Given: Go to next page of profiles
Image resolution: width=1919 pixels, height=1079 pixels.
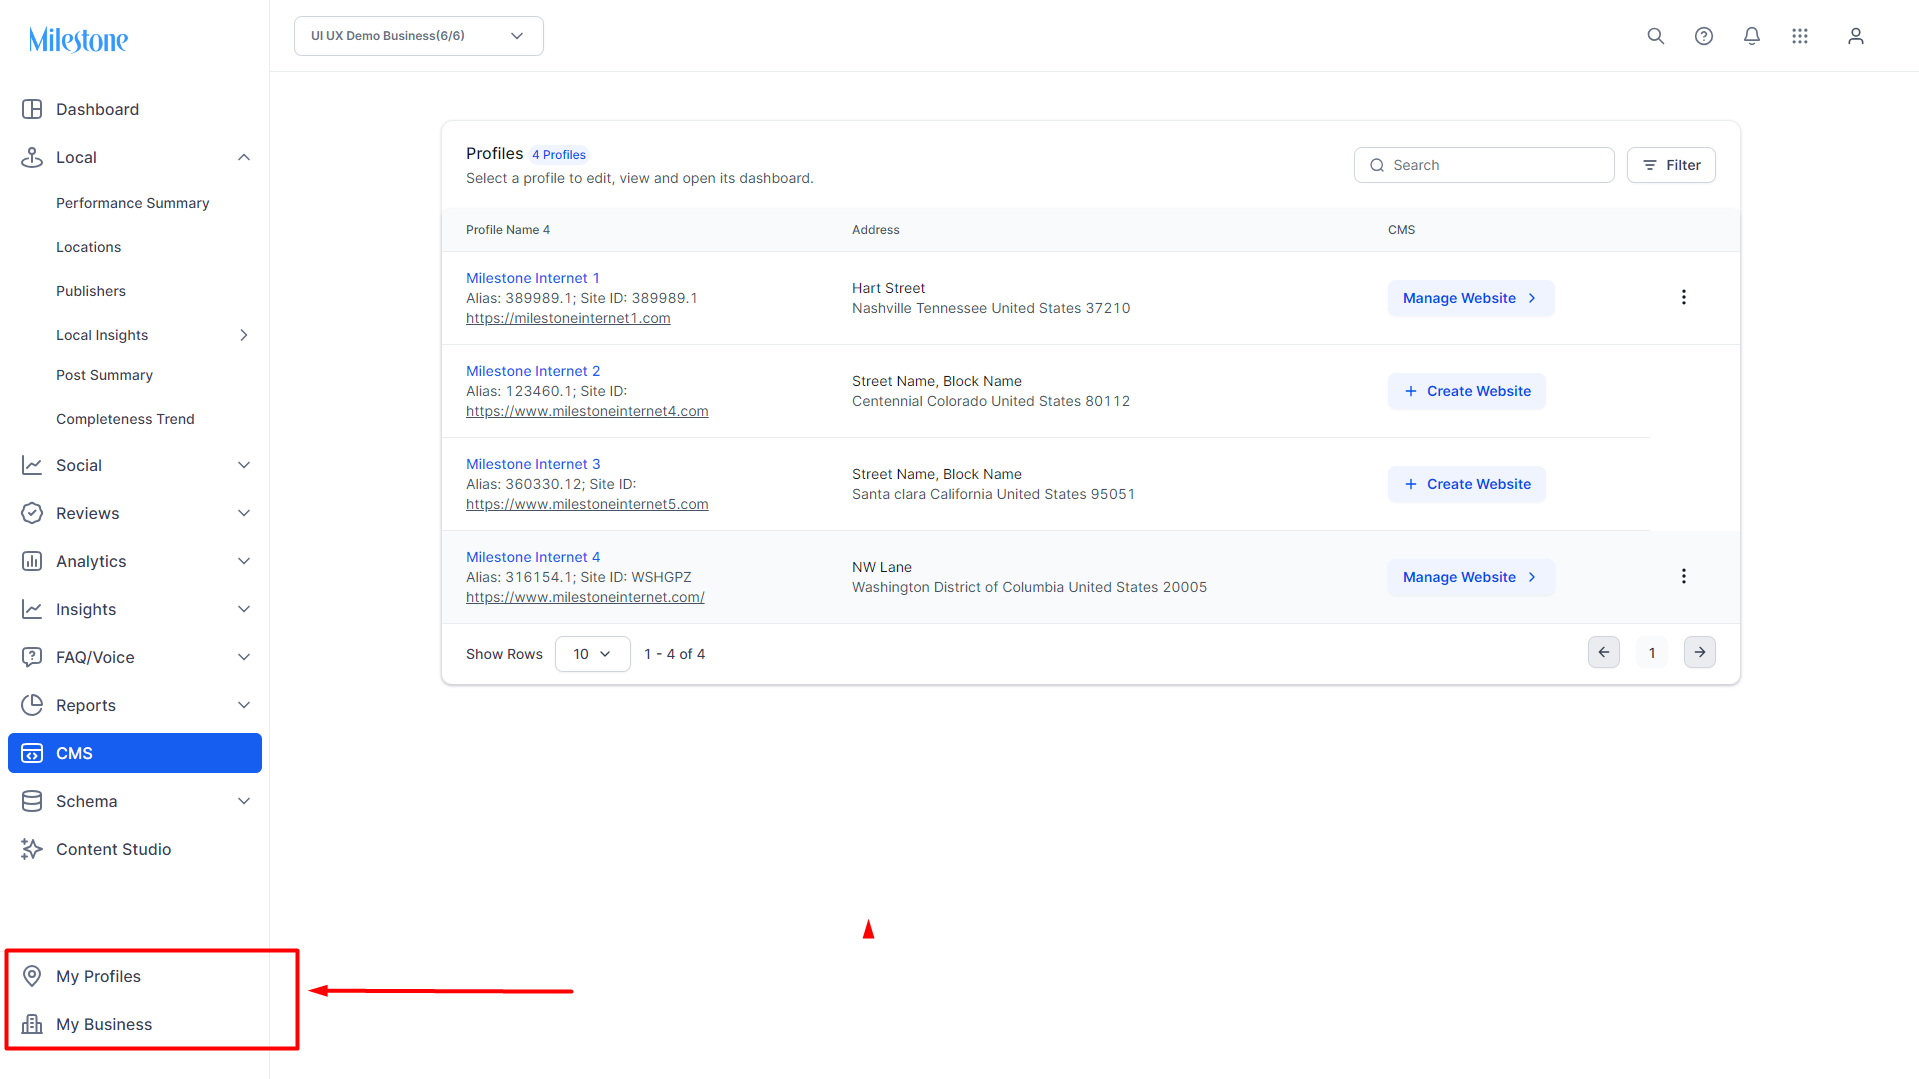Looking at the screenshot, I should 1700,652.
